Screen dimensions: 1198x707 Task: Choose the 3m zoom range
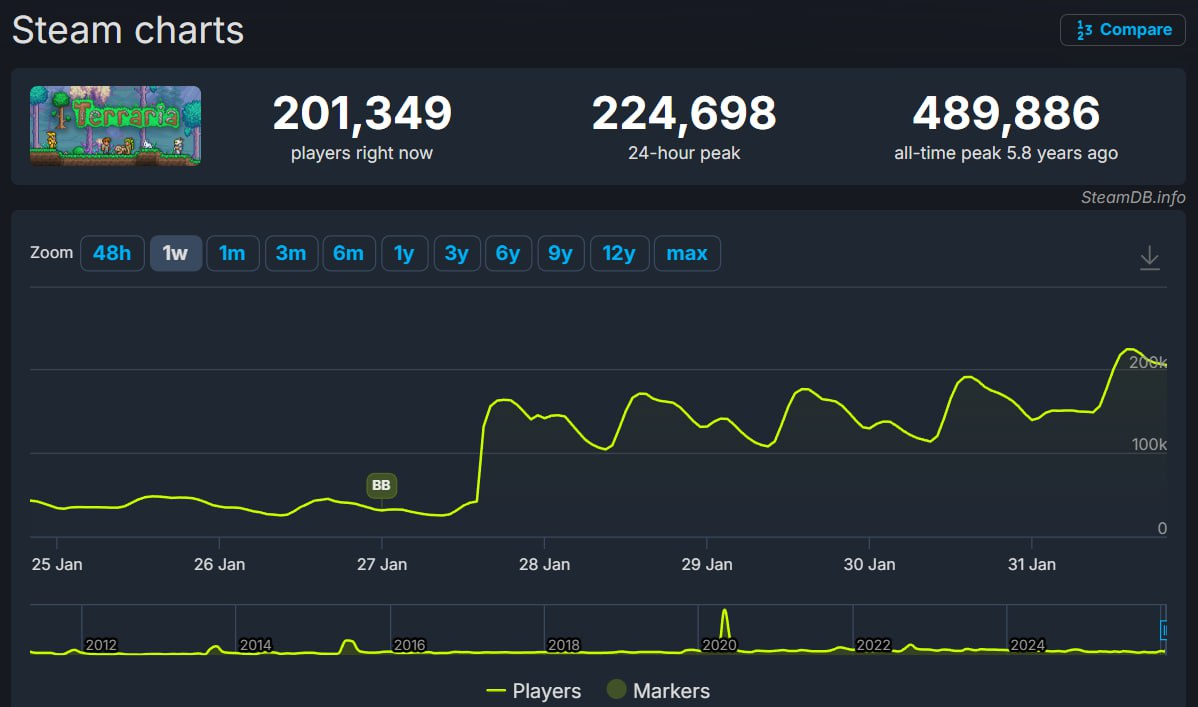coord(291,253)
